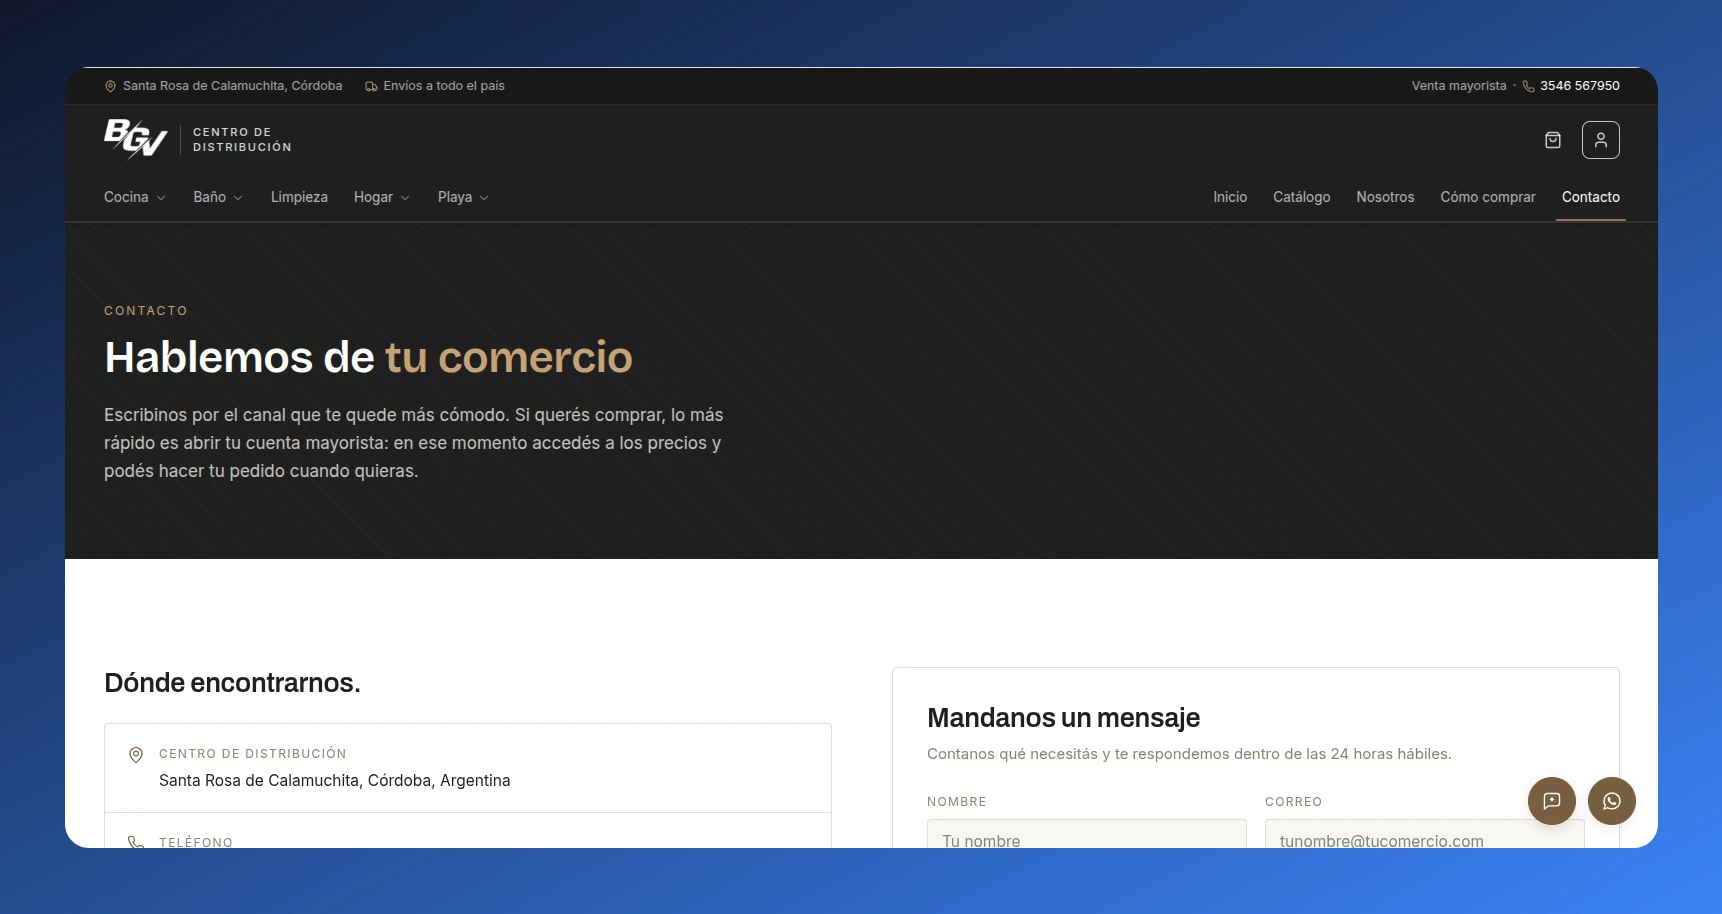Open the Catálogo page
Image resolution: width=1722 pixels, height=914 pixels.
coord(1302,197)
